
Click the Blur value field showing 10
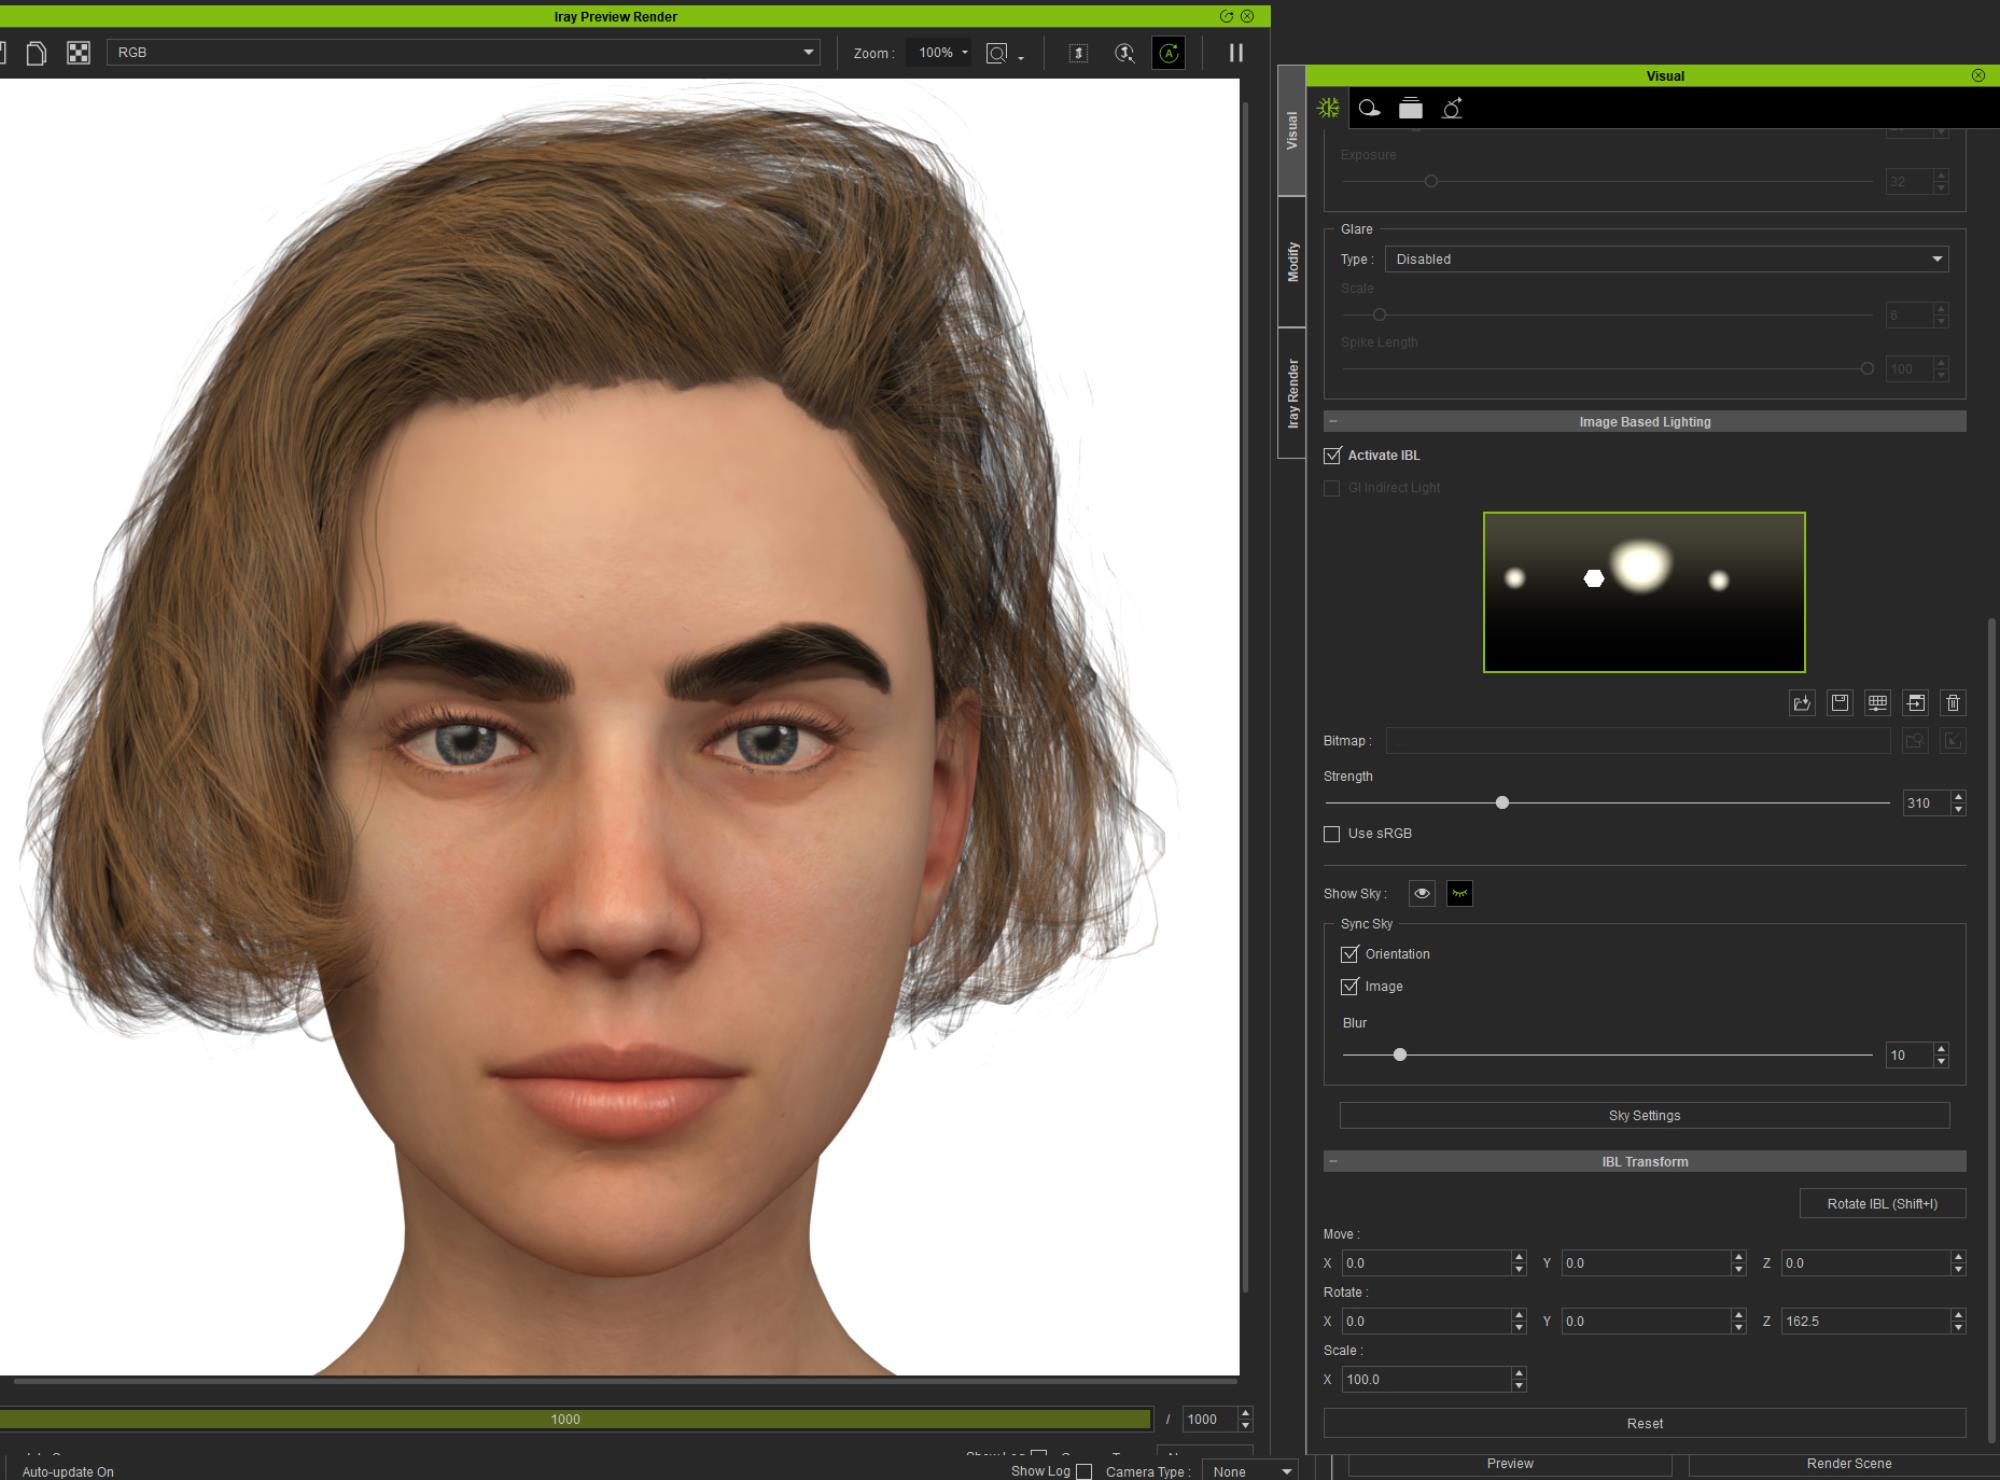point(1910,1055)
